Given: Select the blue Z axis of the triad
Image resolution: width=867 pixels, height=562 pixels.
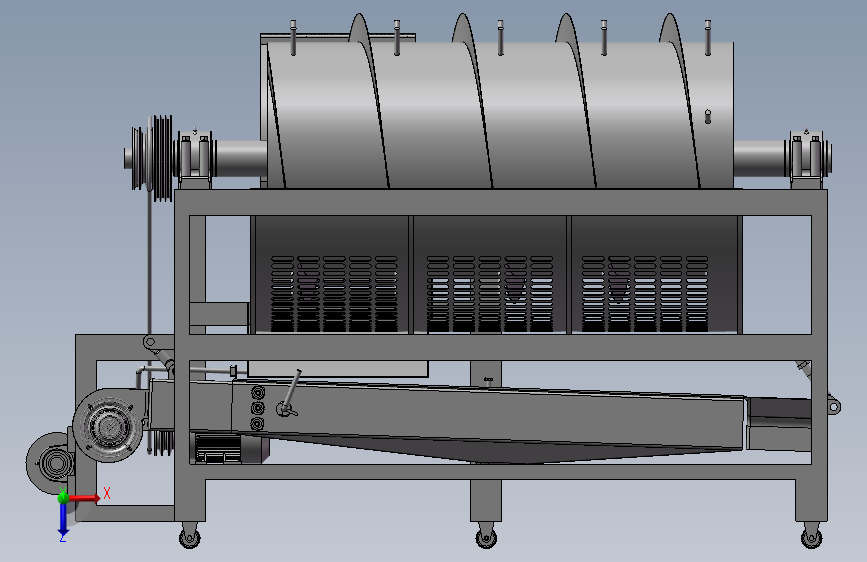Looking at the screenshot, I should pyautogui.click(x=63, y=519).
